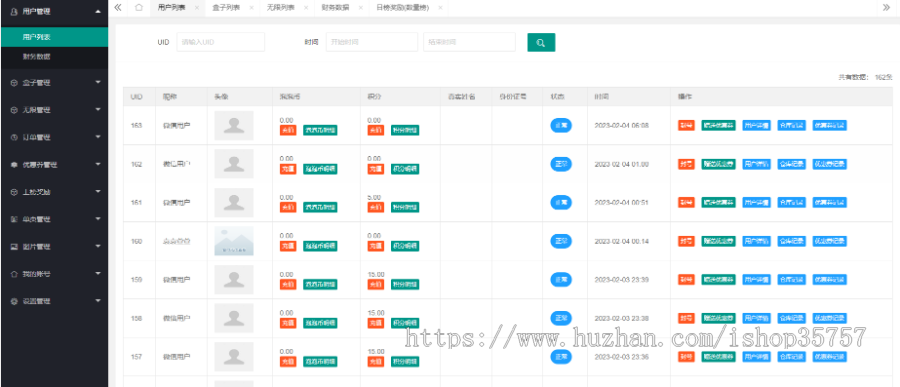
Task: Click the 单页管理 sidebar icon
Action: click(14, 219)
